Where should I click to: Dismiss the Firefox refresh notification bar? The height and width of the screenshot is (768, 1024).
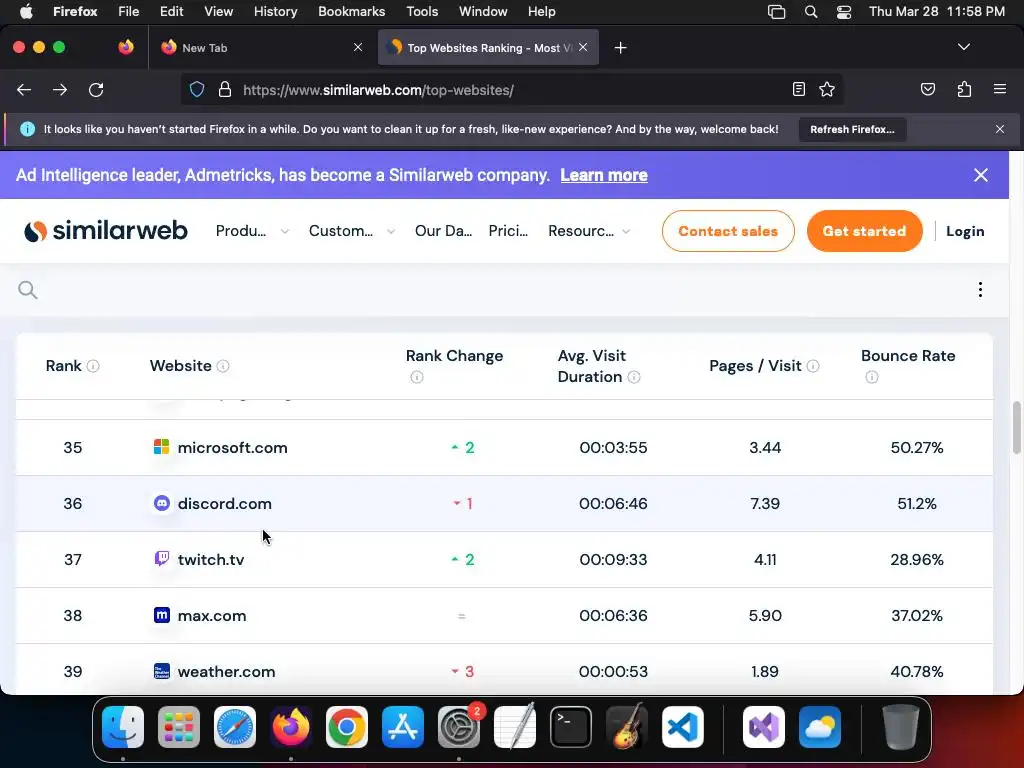1000,129
